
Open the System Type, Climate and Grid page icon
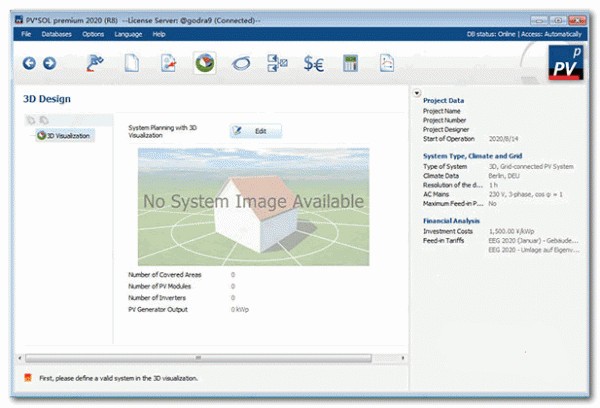pyautogui.click(x=130, y=63)
